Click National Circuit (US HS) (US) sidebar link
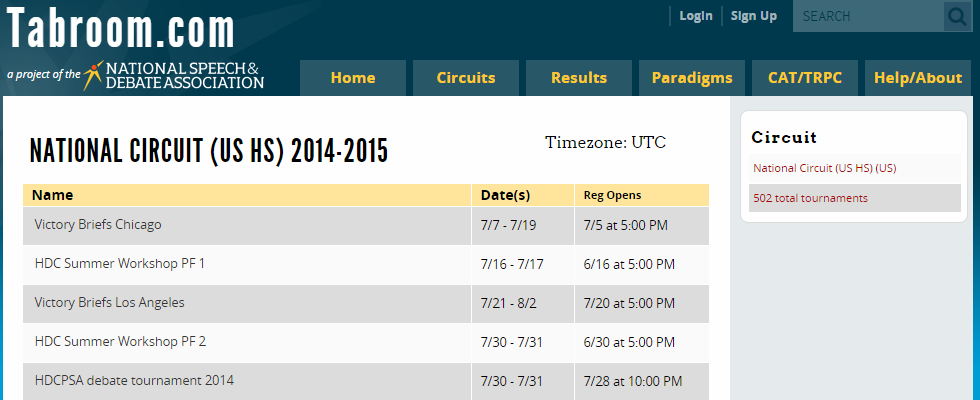The width and height of the screenshot is (980, 400). pyautogui.click(x=824, y=168)
